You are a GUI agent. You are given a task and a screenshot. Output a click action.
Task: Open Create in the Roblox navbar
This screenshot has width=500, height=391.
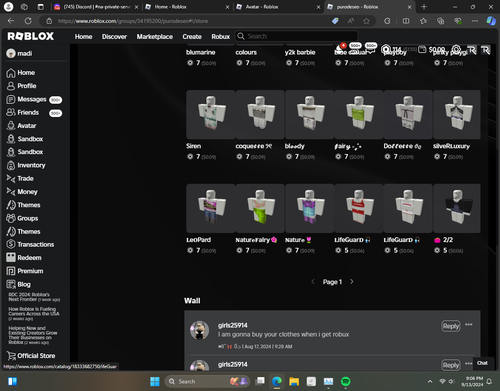point(192,37)
